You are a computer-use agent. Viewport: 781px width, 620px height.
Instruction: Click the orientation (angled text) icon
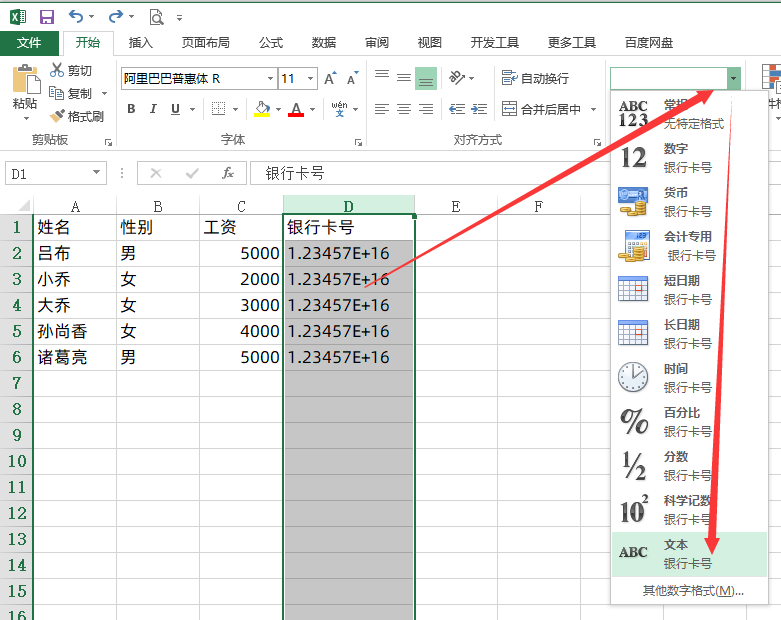(457, 78)
